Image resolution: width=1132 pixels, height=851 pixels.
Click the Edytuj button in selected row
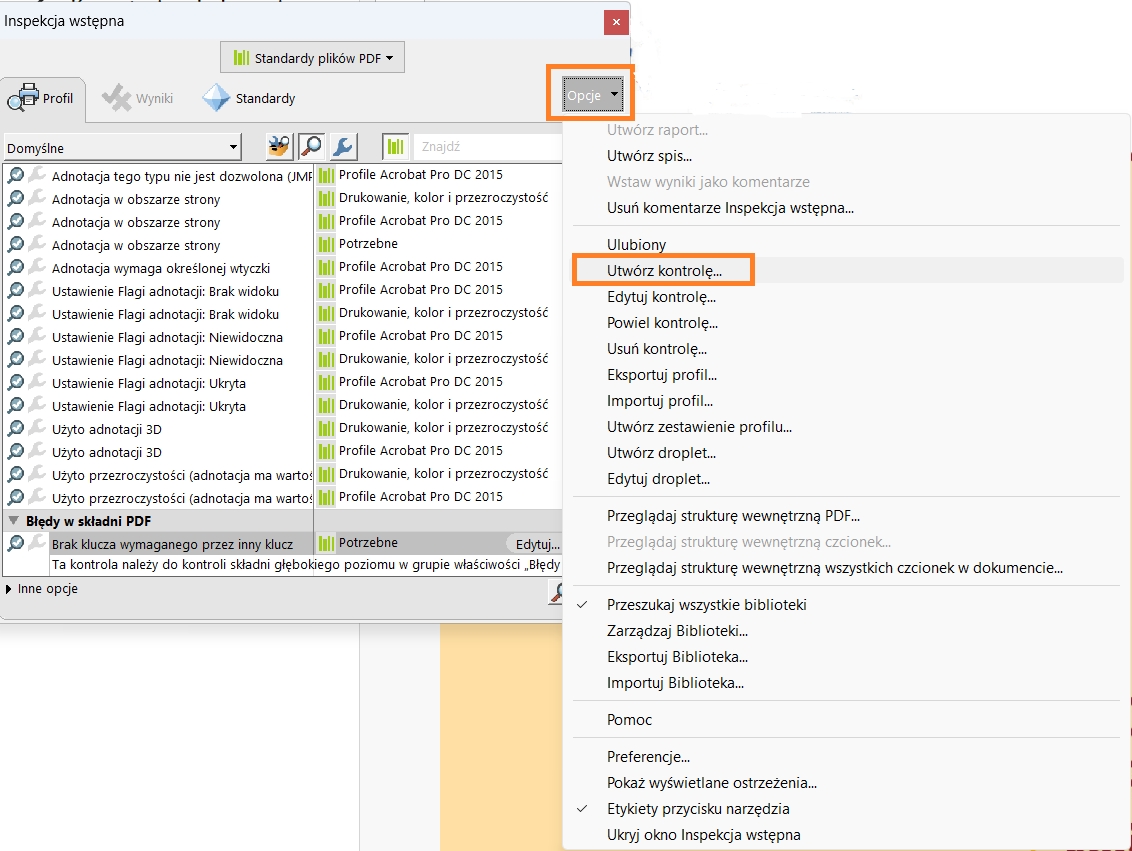(537, 544)
